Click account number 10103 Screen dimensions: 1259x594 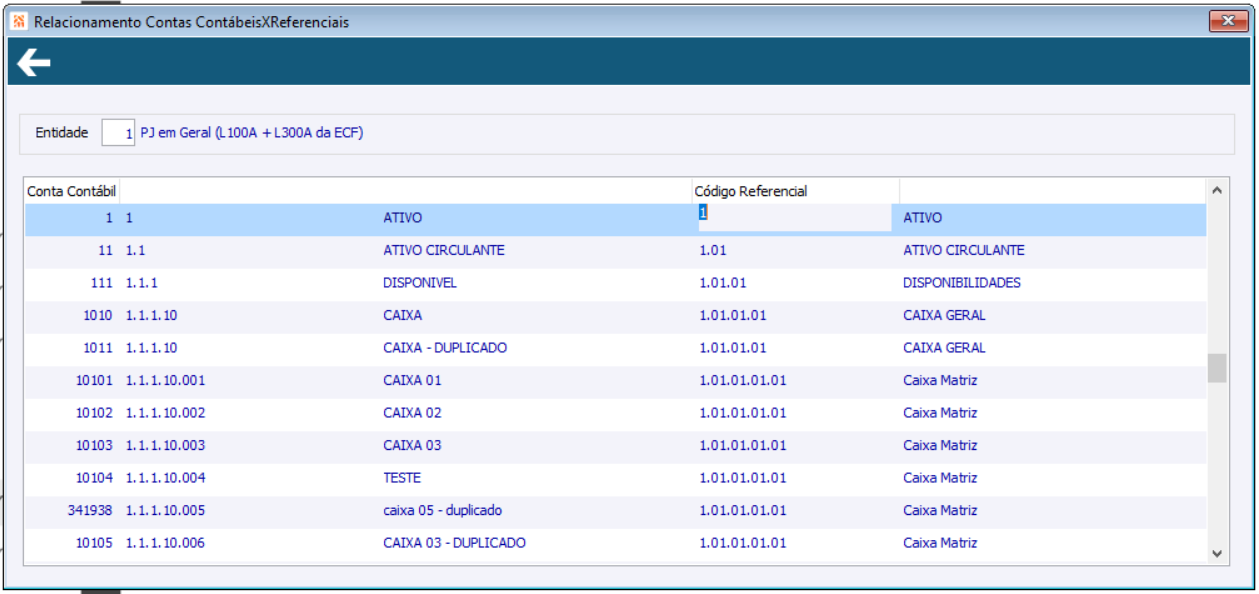[x=94, y=445]
